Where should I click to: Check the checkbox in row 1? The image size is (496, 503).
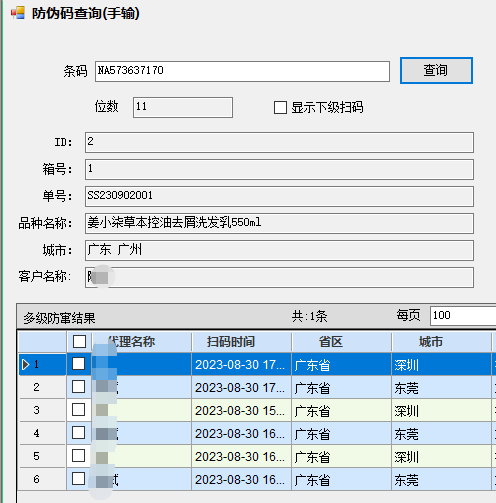tap(79, 364)
